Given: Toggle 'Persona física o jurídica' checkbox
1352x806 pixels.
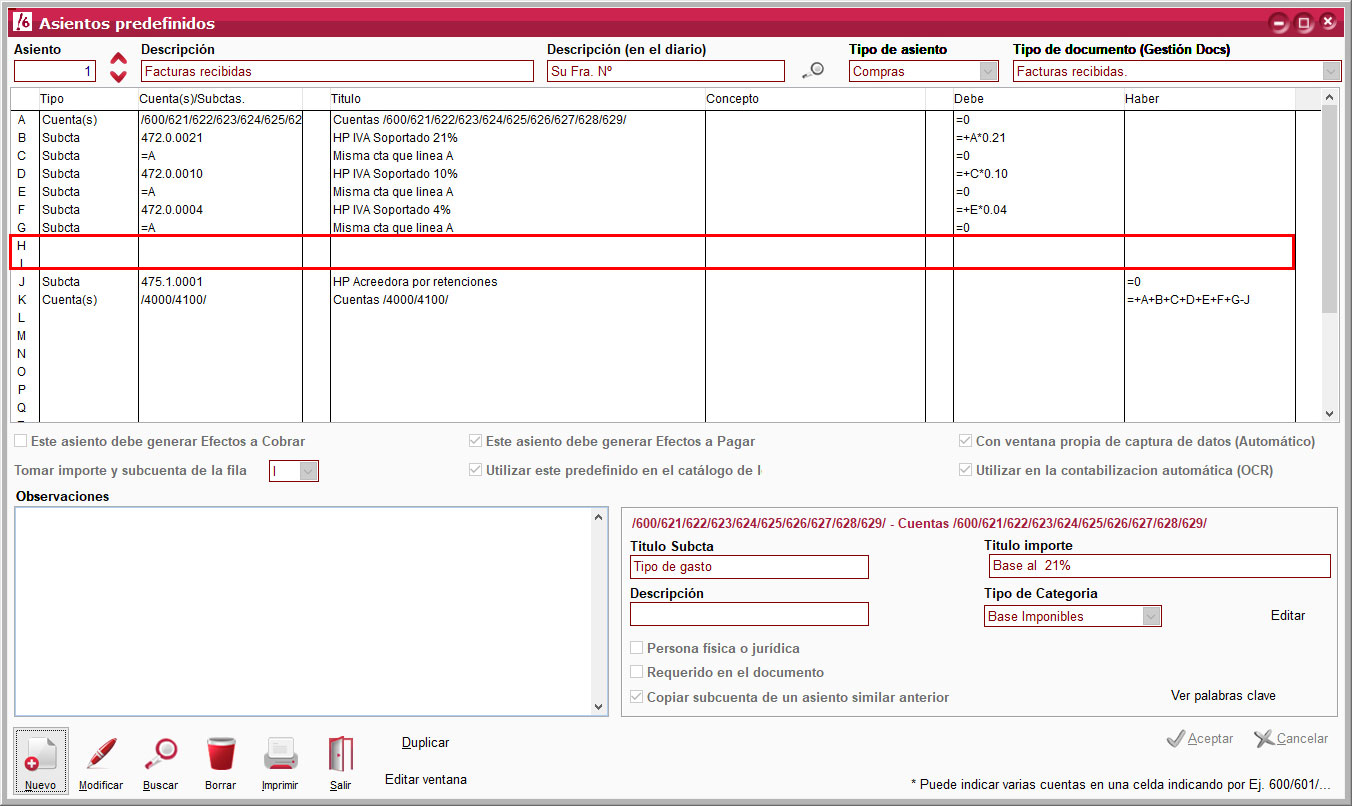Looking at the screenshot, I should tap(637, 649).
